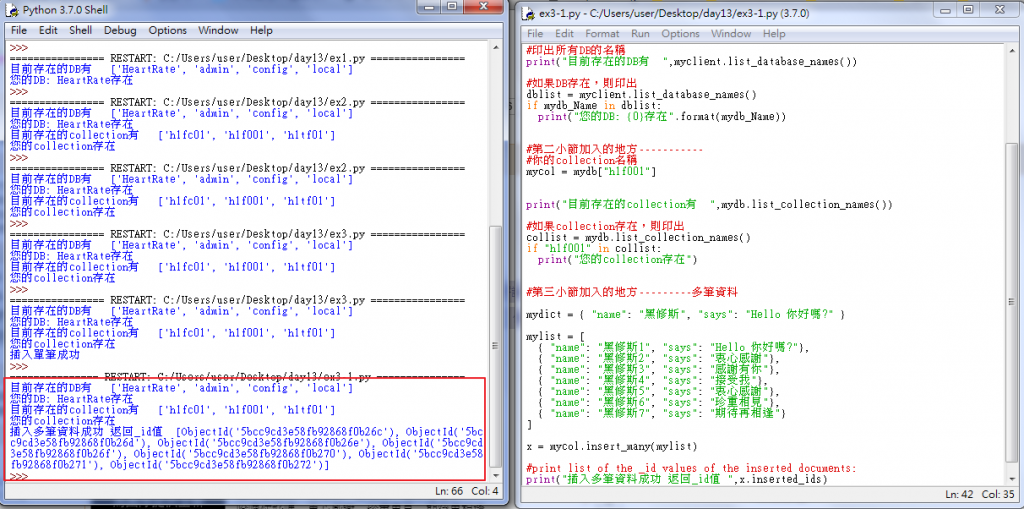The height and width of the screenshot is (509, 1024).
Task: Click 'dblist = myclient.list_database_names()' line
Action: click(641, 94)
